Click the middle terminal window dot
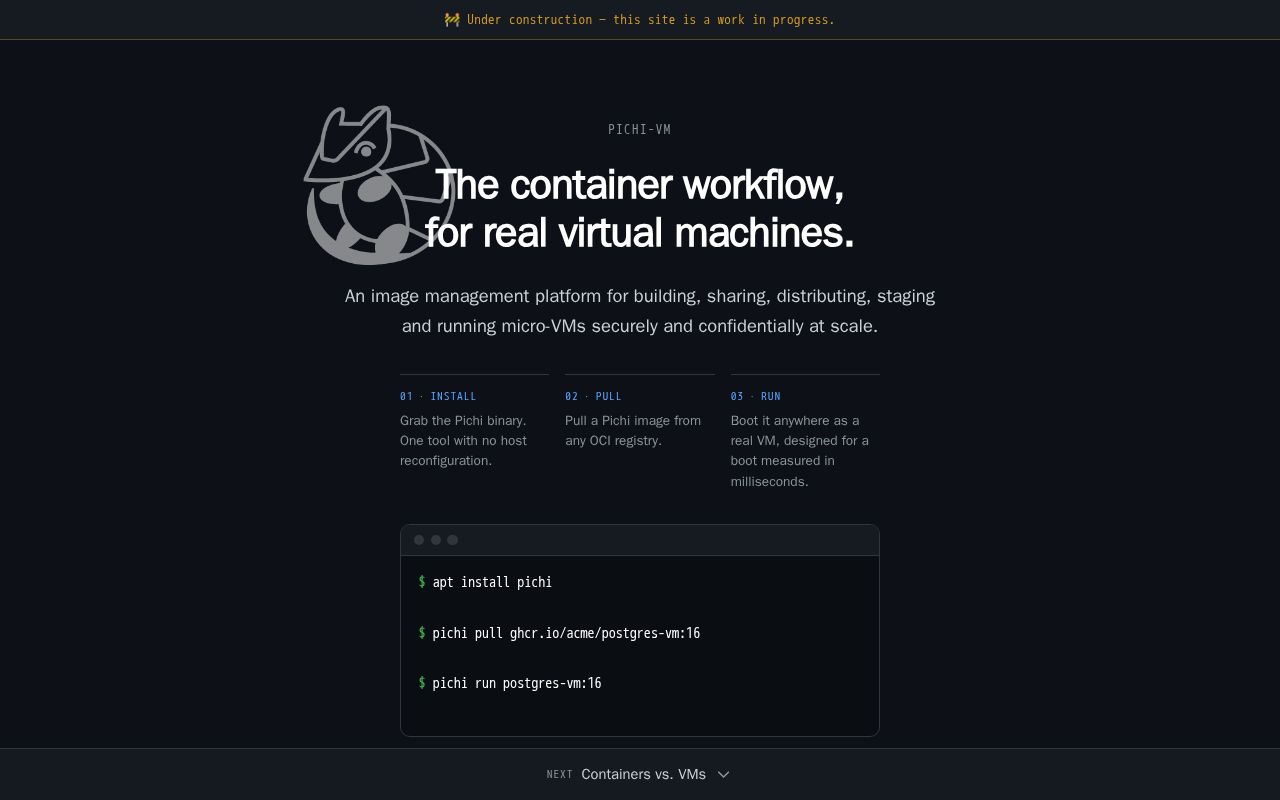 pos(436,540)
